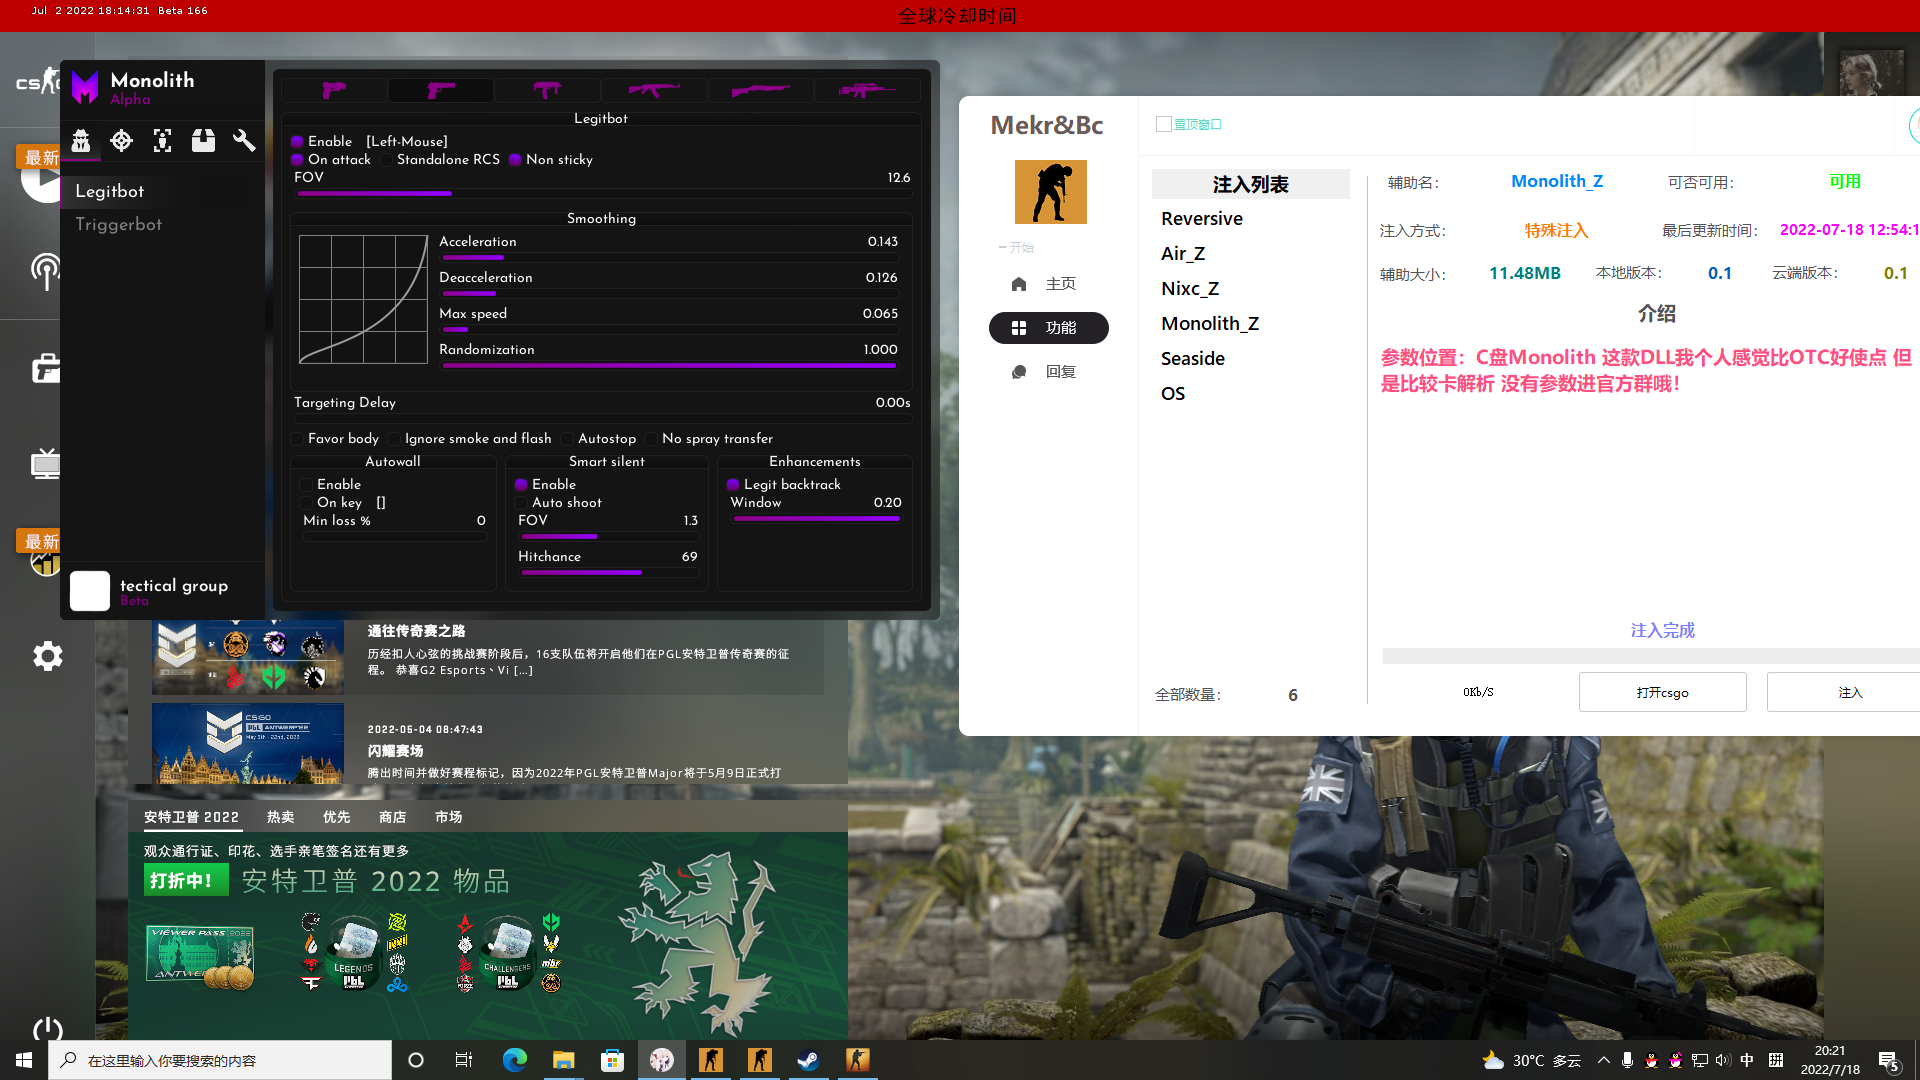Select the pistol weapon tab icon

click(334, 90)
